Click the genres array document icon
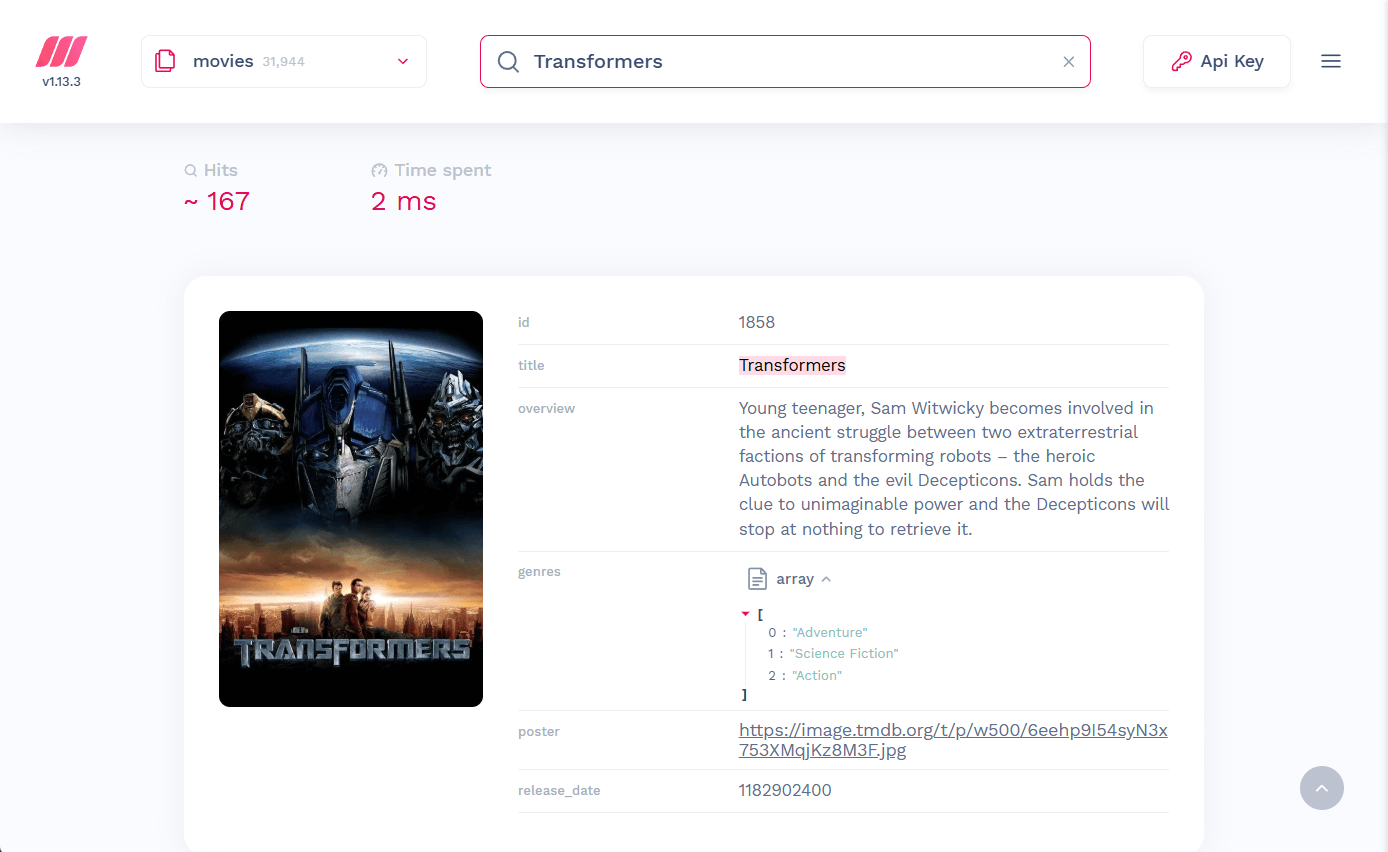 pyautogui.click(x=758, y=579)
